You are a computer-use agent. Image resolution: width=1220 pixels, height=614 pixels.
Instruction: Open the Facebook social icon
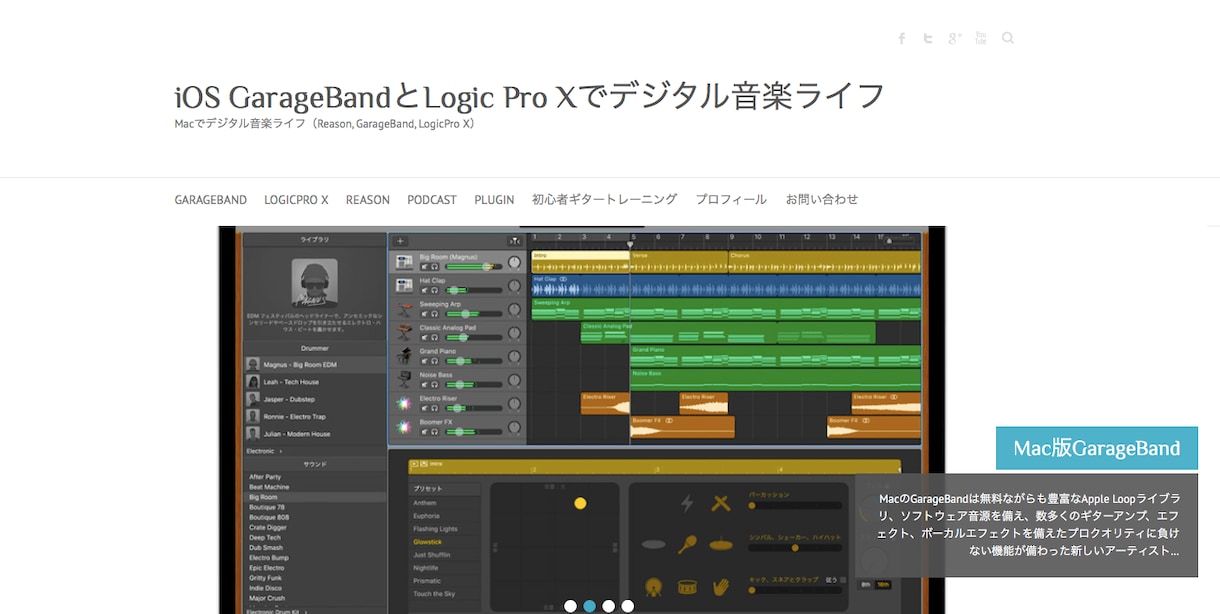901,38
